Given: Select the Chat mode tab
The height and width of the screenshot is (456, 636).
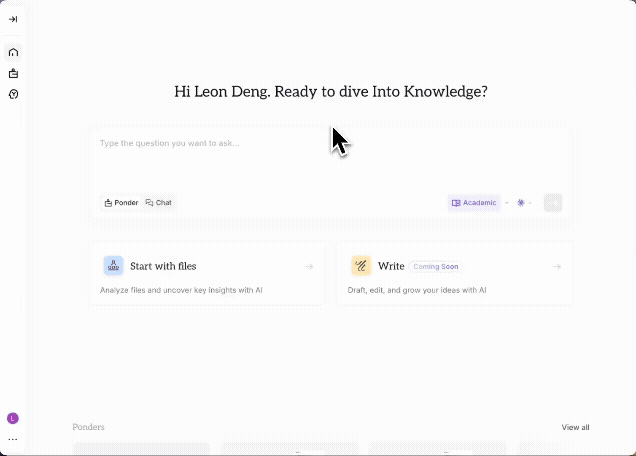Looking at the screenshot, I should pyautogui.click(x=159, y=202).
